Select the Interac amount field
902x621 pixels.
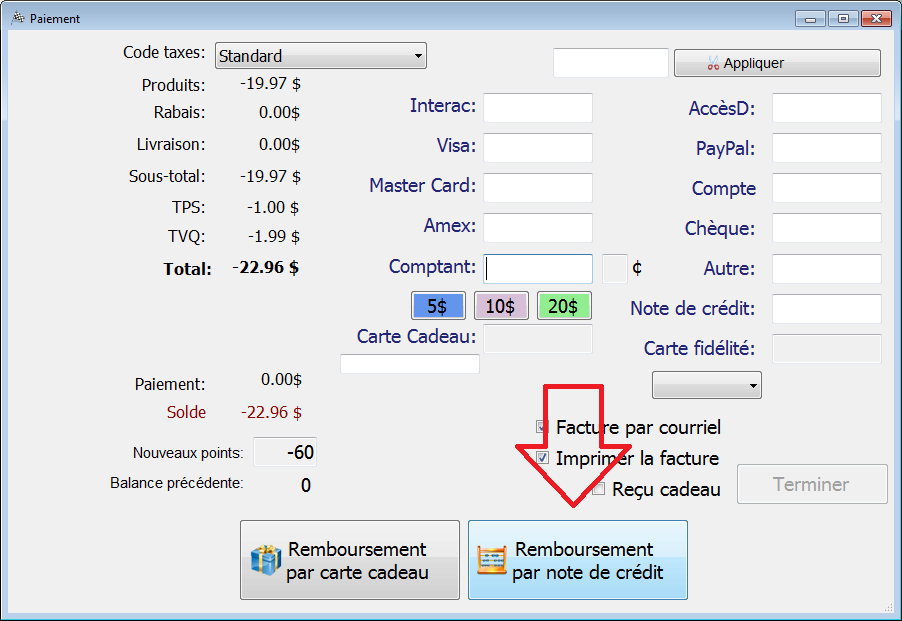pos(538,107)
